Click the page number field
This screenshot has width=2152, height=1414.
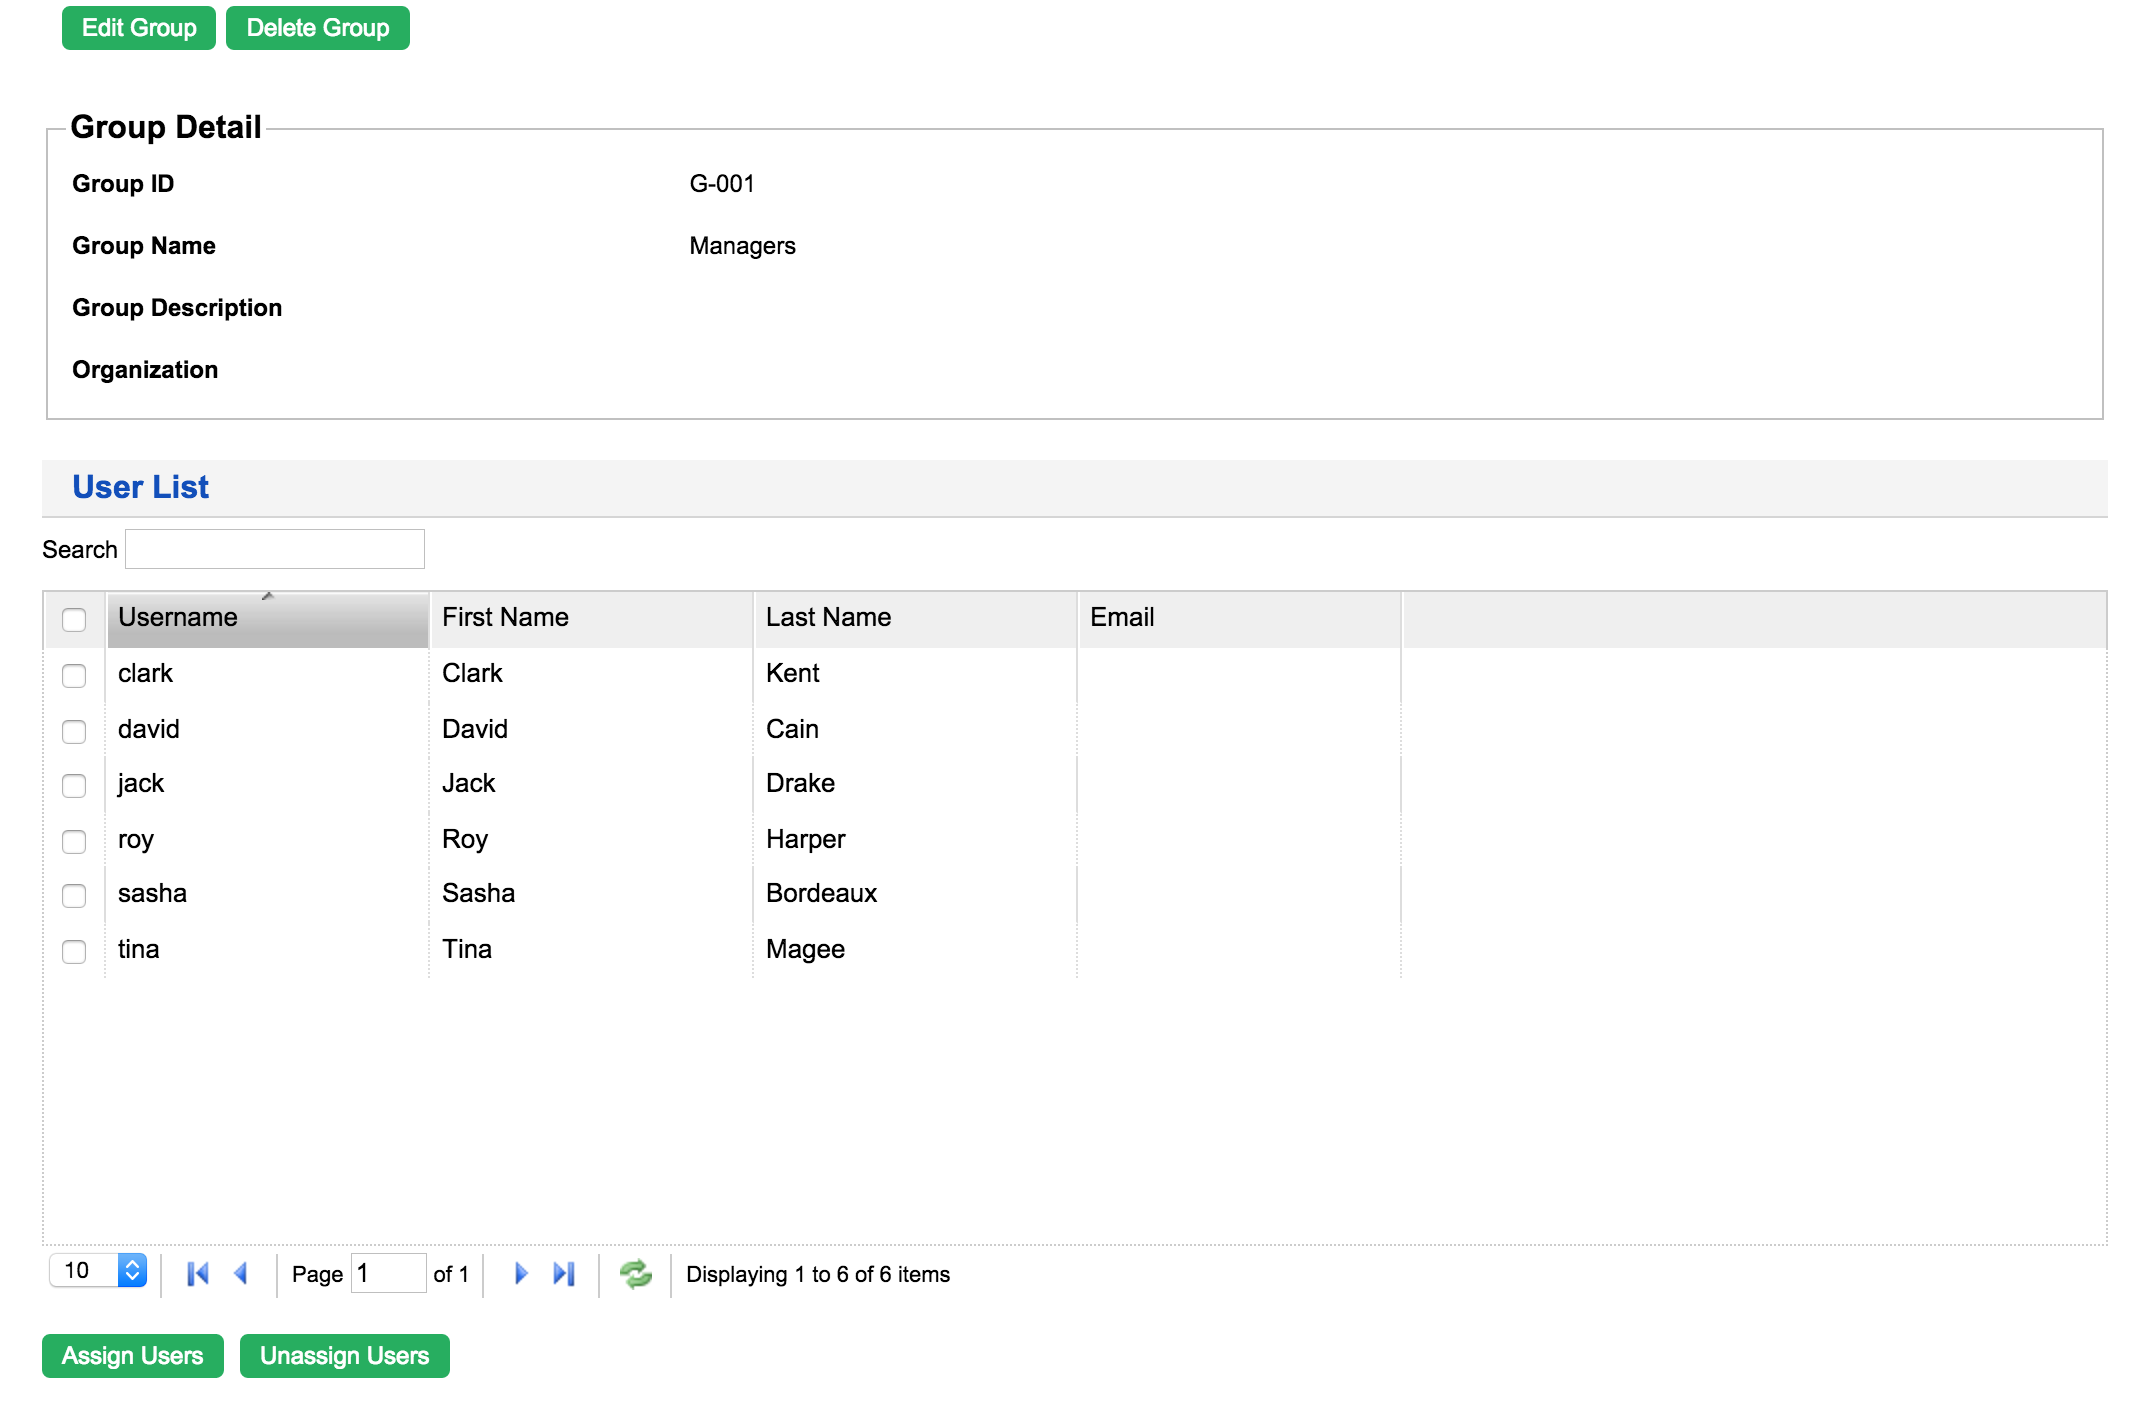388,1273
